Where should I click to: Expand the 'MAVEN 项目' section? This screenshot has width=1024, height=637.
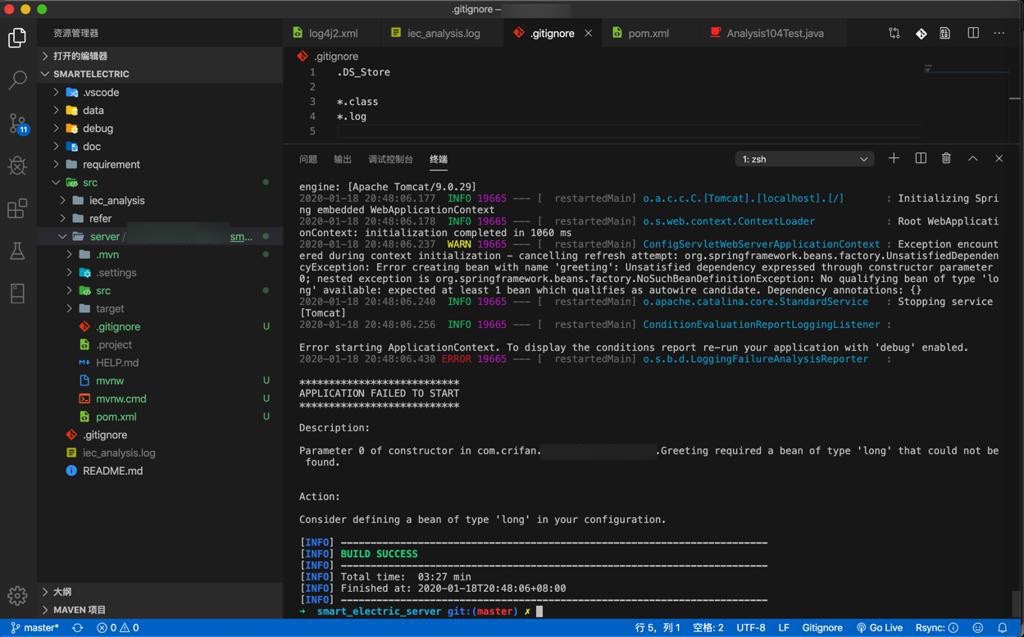point(80,610)
